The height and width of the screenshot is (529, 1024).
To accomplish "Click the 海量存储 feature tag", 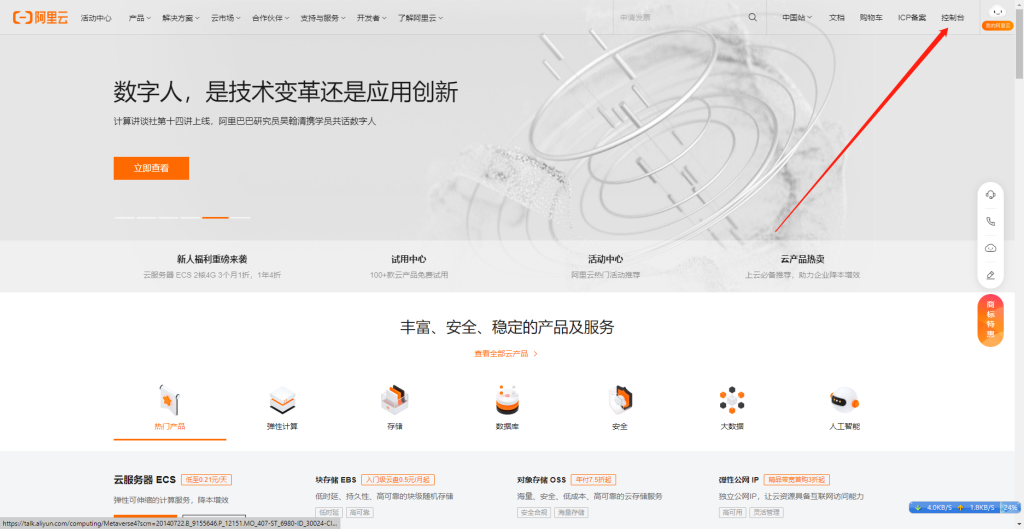I will pos(571,513).
